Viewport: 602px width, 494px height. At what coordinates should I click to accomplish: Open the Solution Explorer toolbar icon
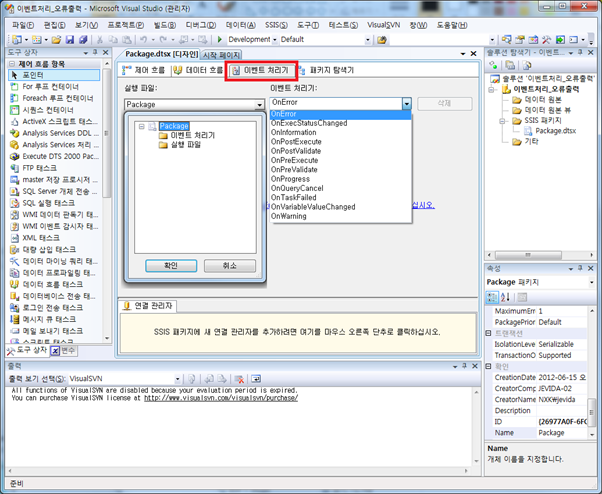tap(506, 40)
